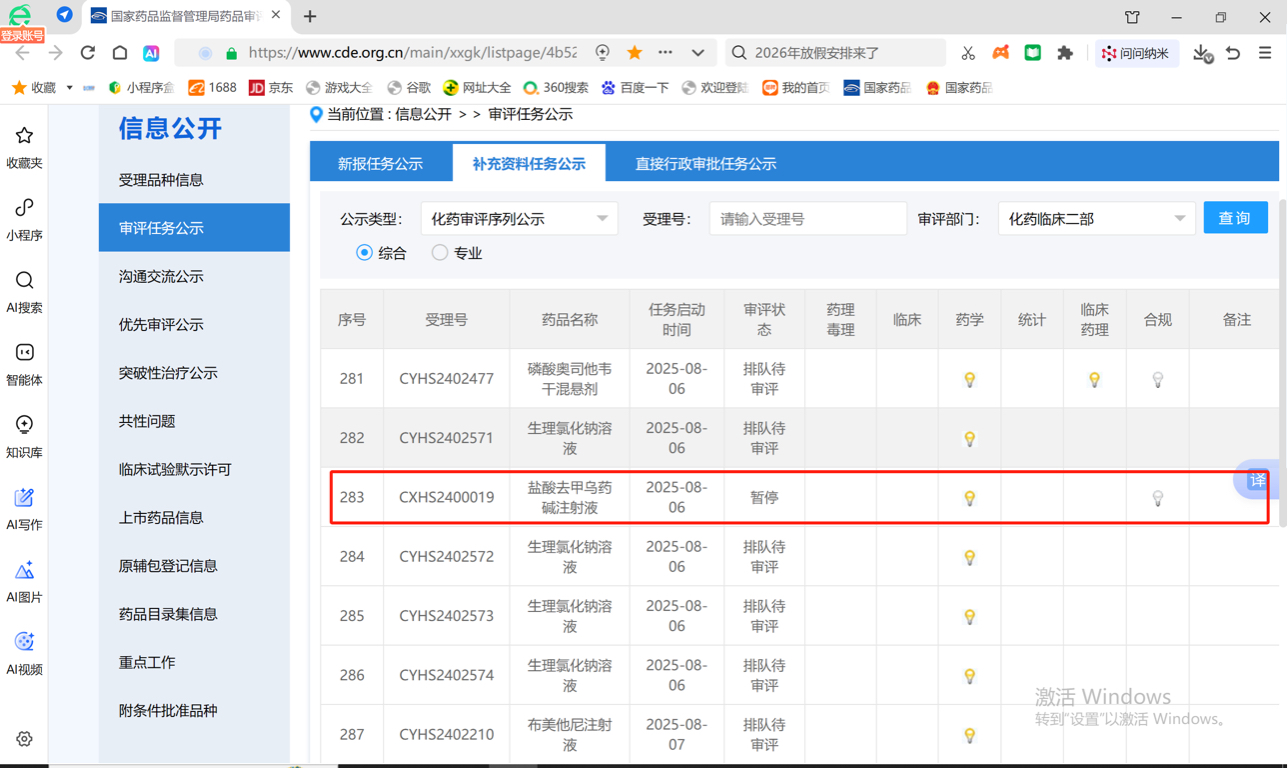Viewport: 1288px width, 768px height.
Task: Open the 收藏夹 star panel in sidebar
Action: [x=24, y=146]
